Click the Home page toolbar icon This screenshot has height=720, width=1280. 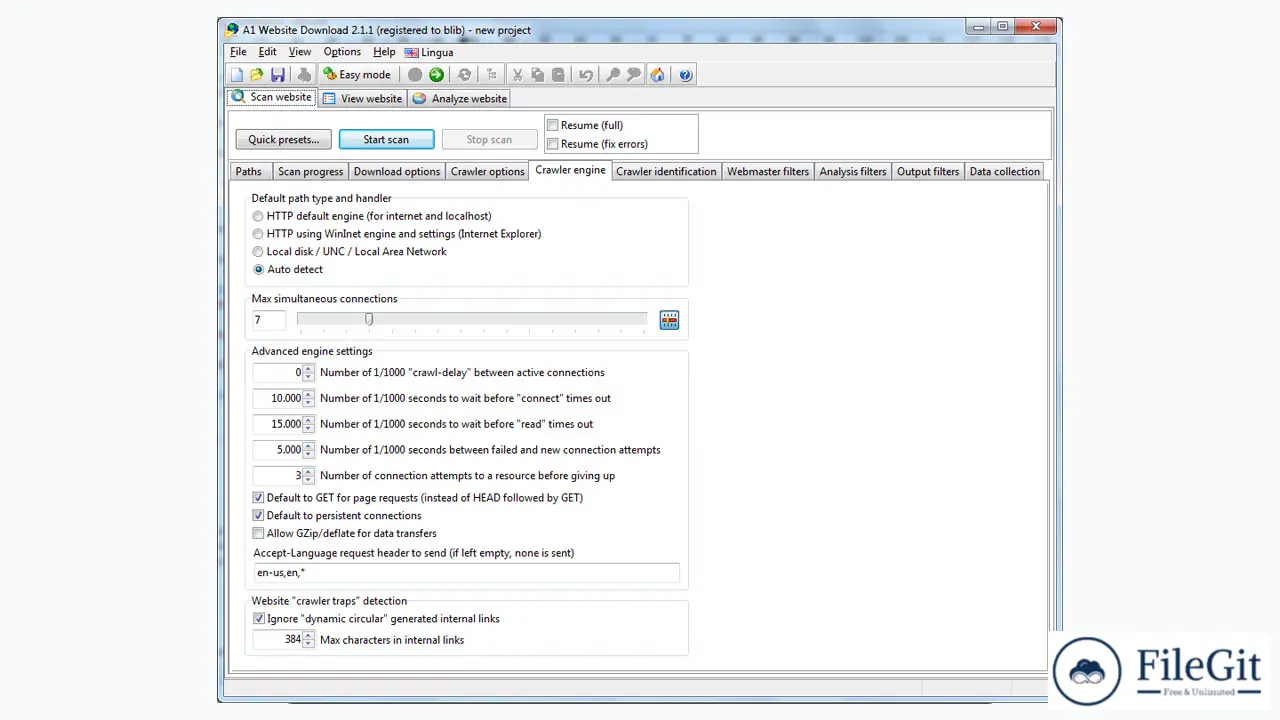(x=657, y=75)
